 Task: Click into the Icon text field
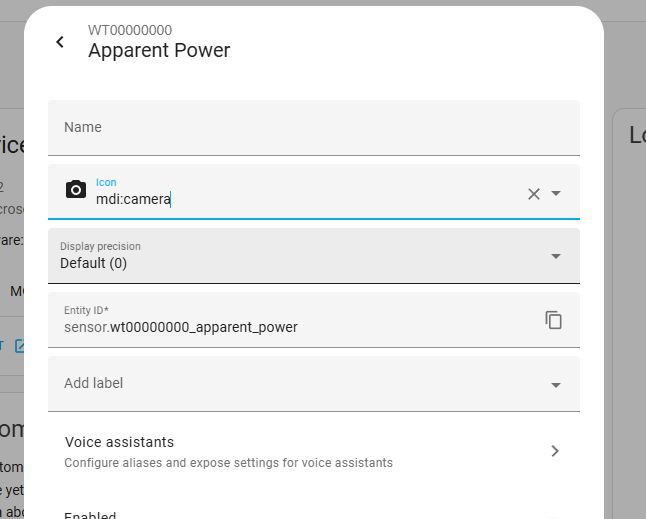point(300,199)
